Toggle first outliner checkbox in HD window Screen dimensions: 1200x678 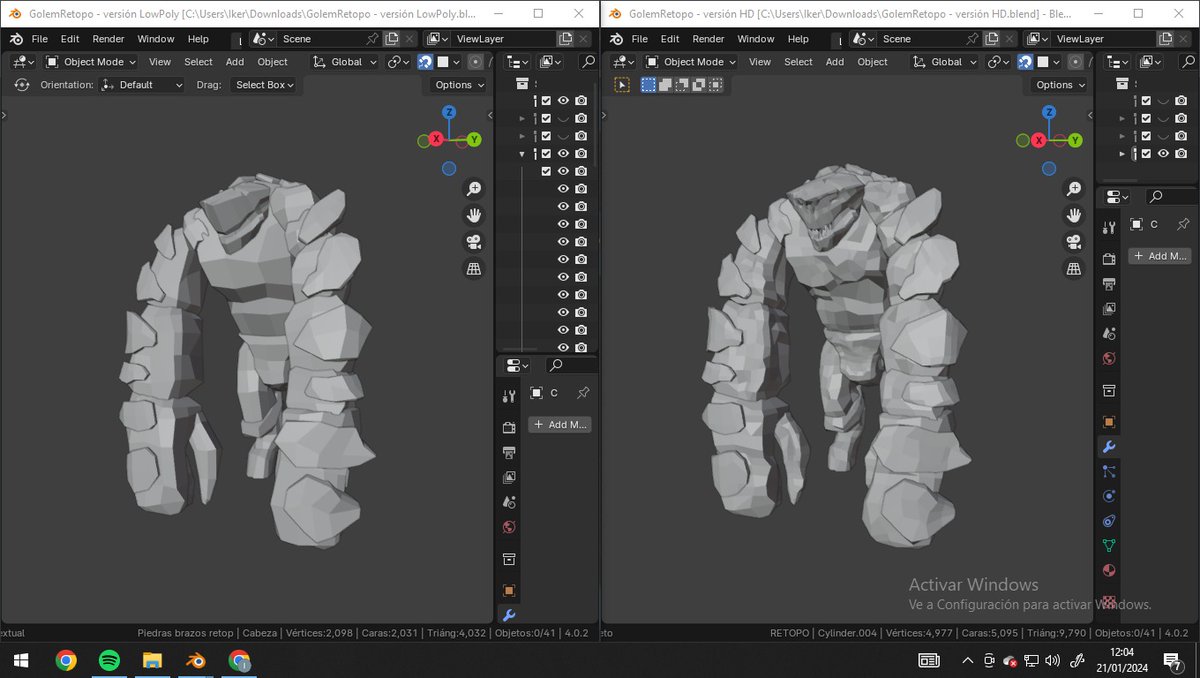[1146, 101]
